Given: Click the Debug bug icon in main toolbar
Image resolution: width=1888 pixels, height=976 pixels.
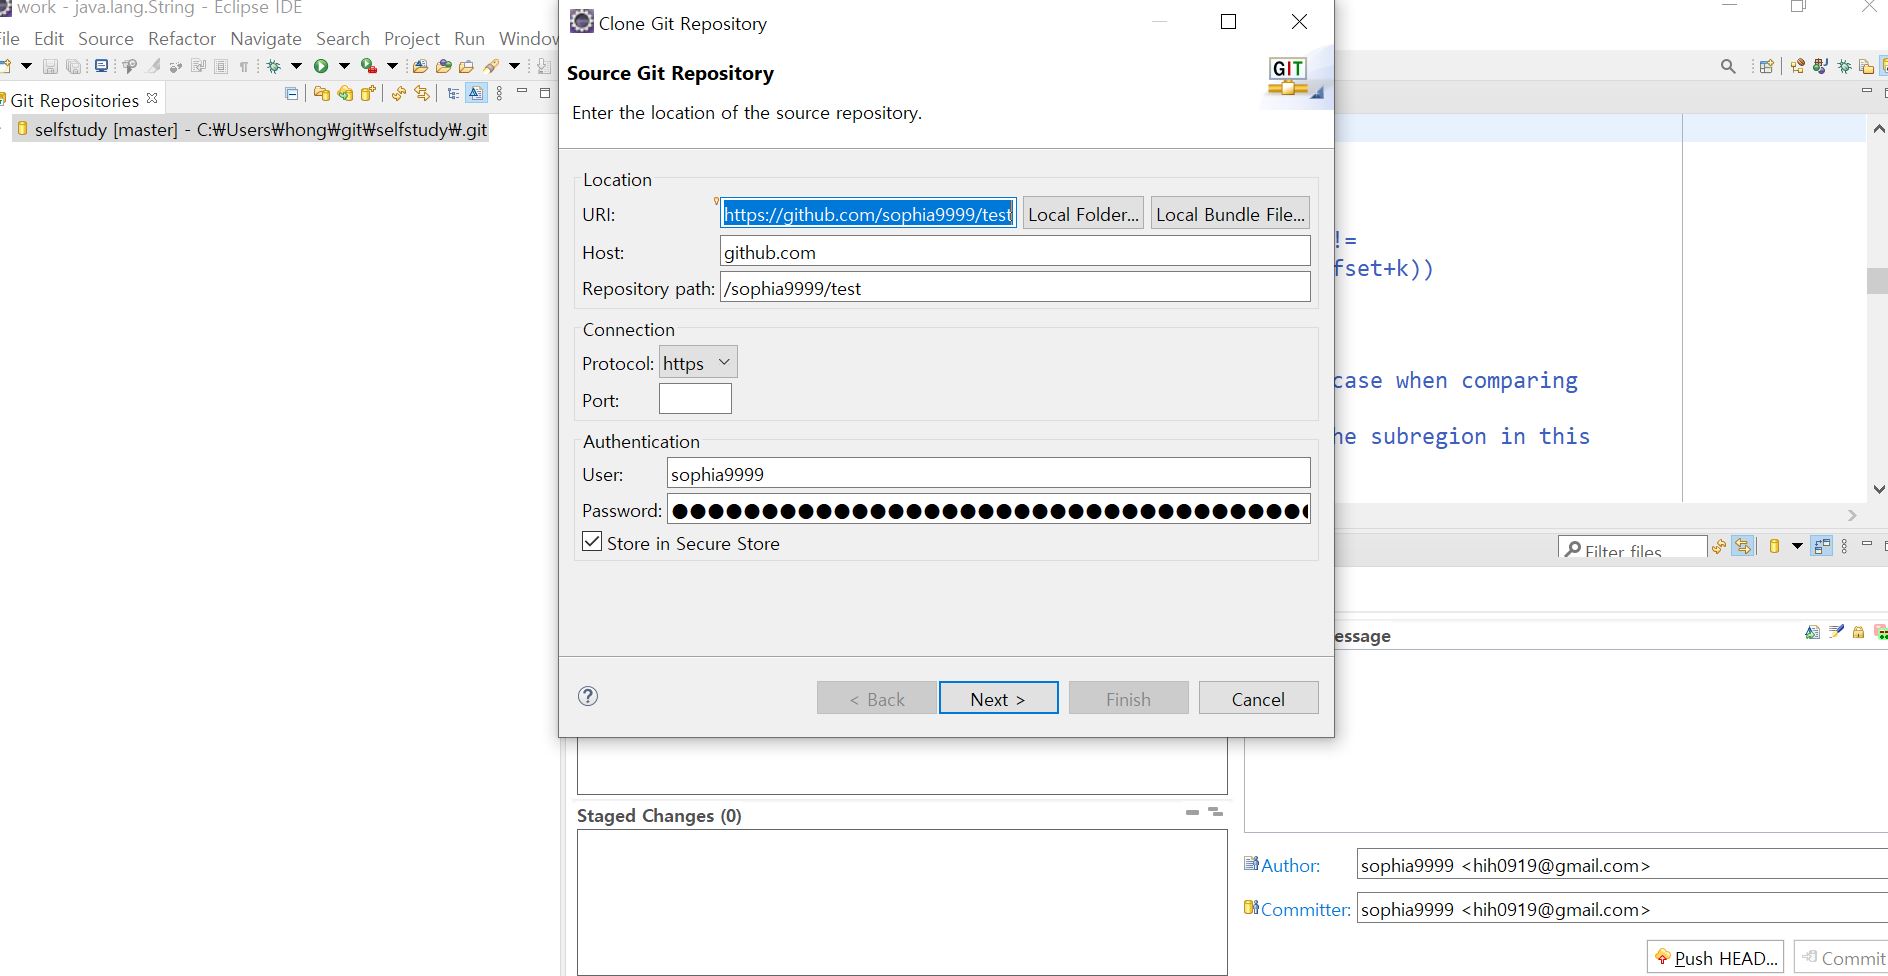Looking at the screenshot, I should click(x=273, y=66).
